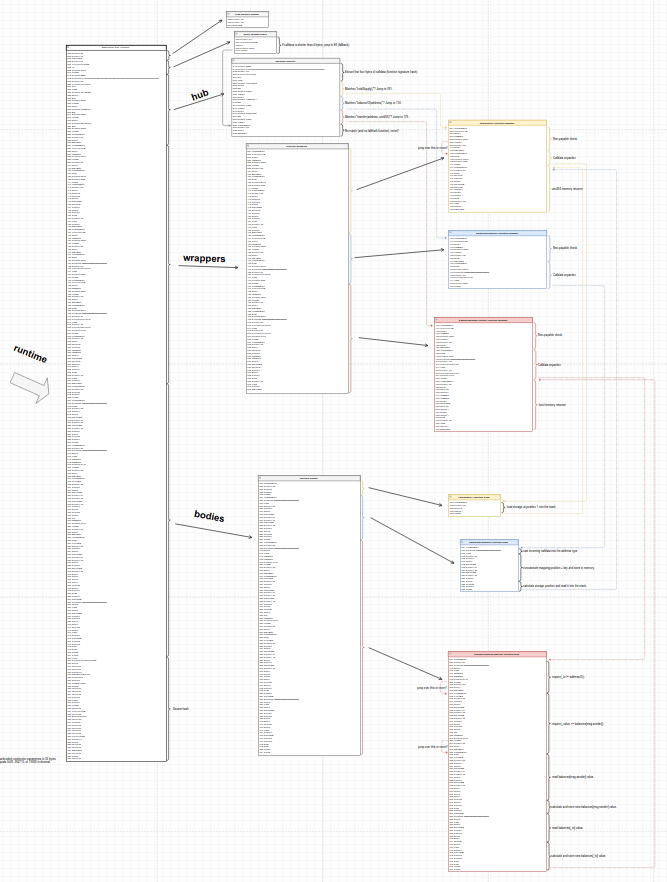Click the "bool memory returner" label
Viewport: 667px width, 882px height.
(x=552, y=404)
